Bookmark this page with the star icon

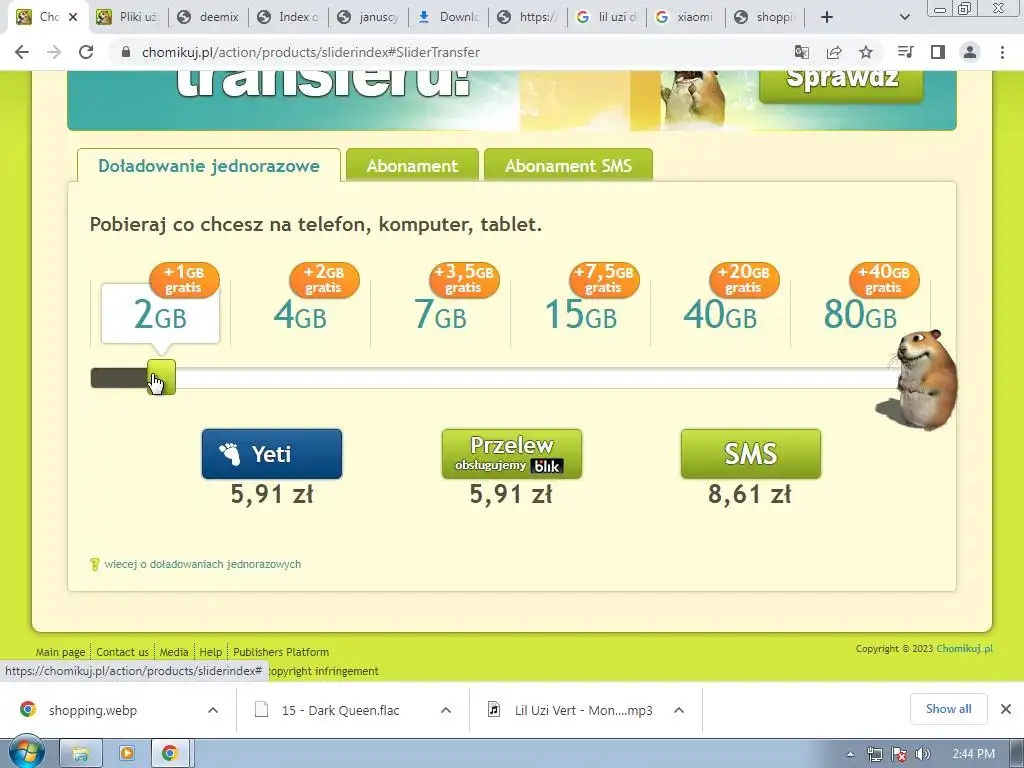[866, 52]
